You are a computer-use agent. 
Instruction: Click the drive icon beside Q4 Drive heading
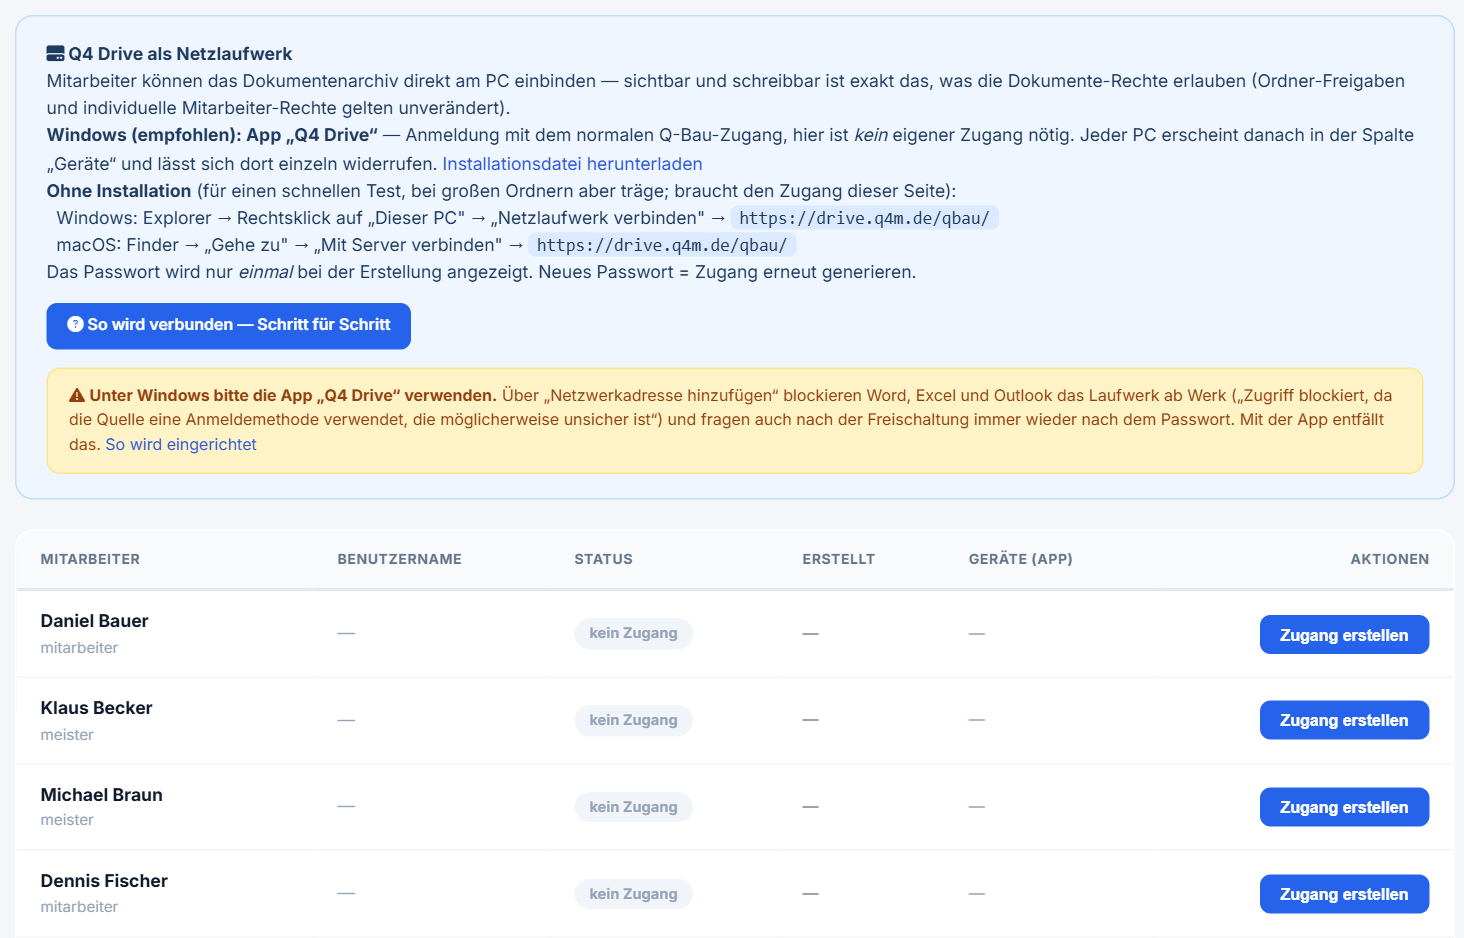click(56, 54)
